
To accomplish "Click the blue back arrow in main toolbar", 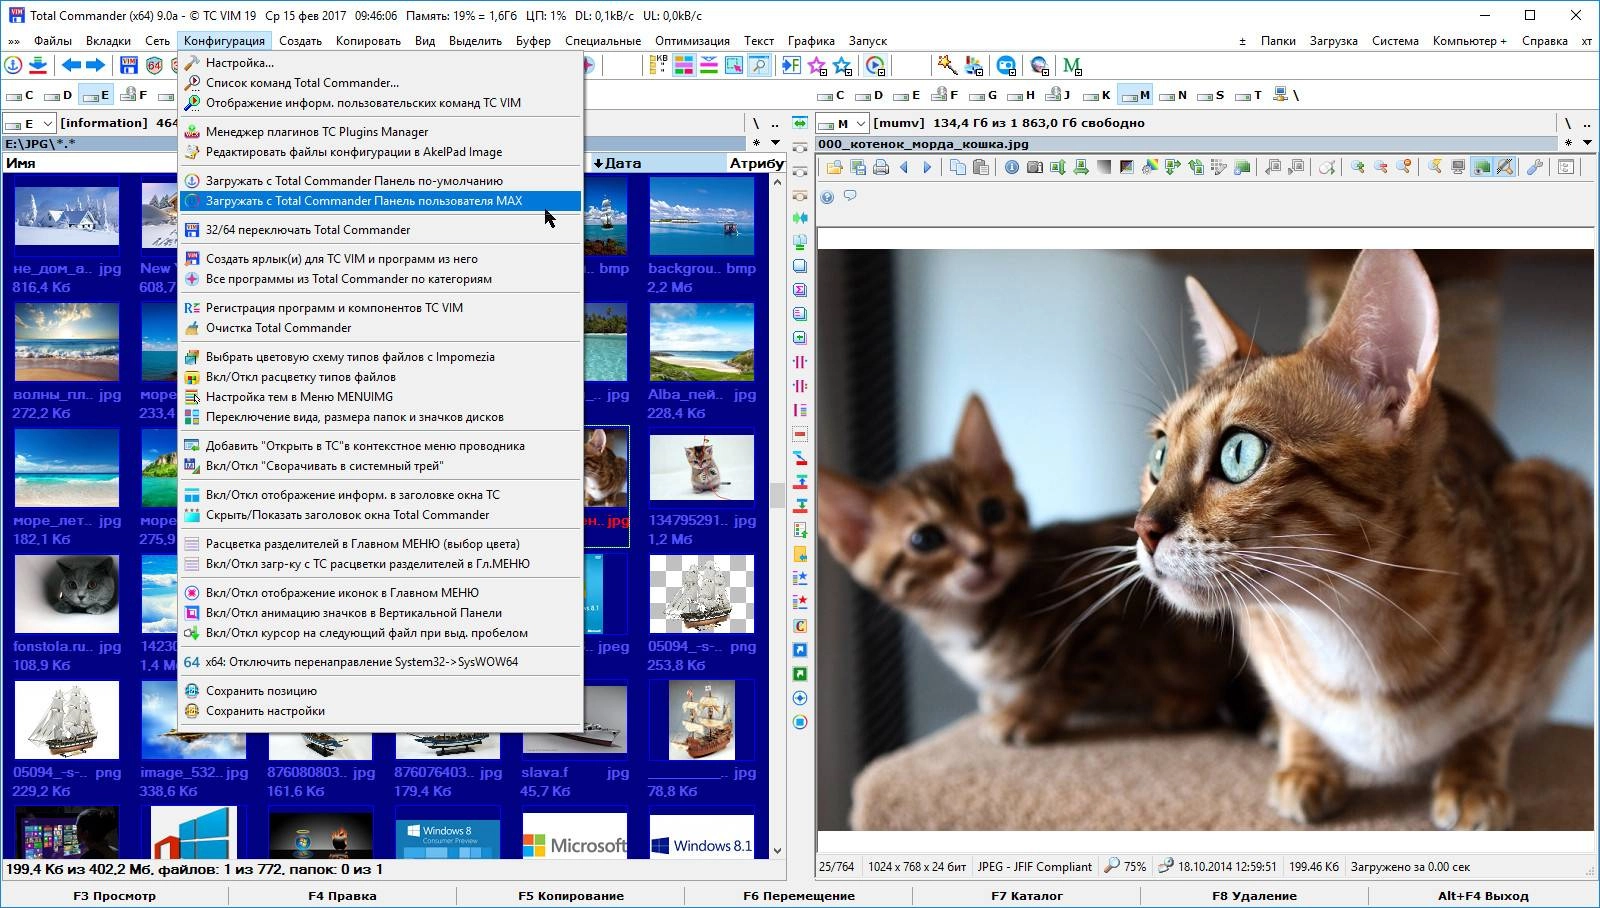I will (x=71, y=65).
